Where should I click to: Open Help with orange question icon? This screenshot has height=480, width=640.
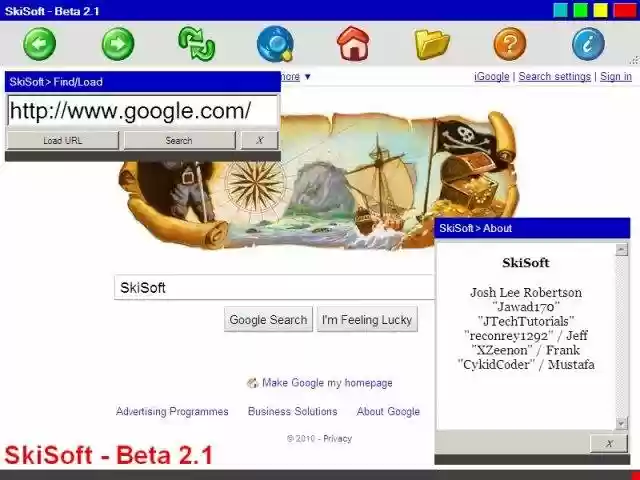(x=510, y=44)
